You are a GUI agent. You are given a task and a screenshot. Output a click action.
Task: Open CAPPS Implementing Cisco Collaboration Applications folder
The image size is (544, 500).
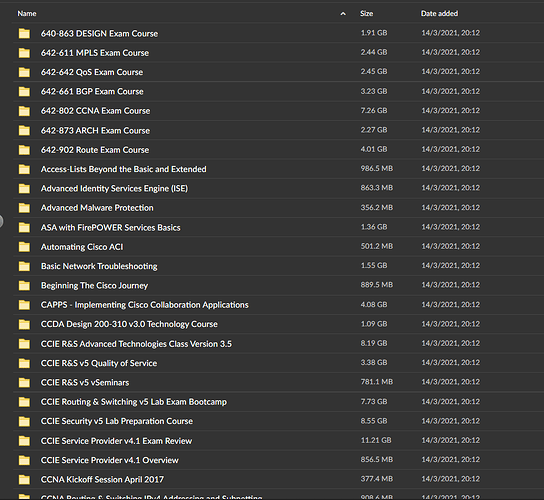point(279,305)
